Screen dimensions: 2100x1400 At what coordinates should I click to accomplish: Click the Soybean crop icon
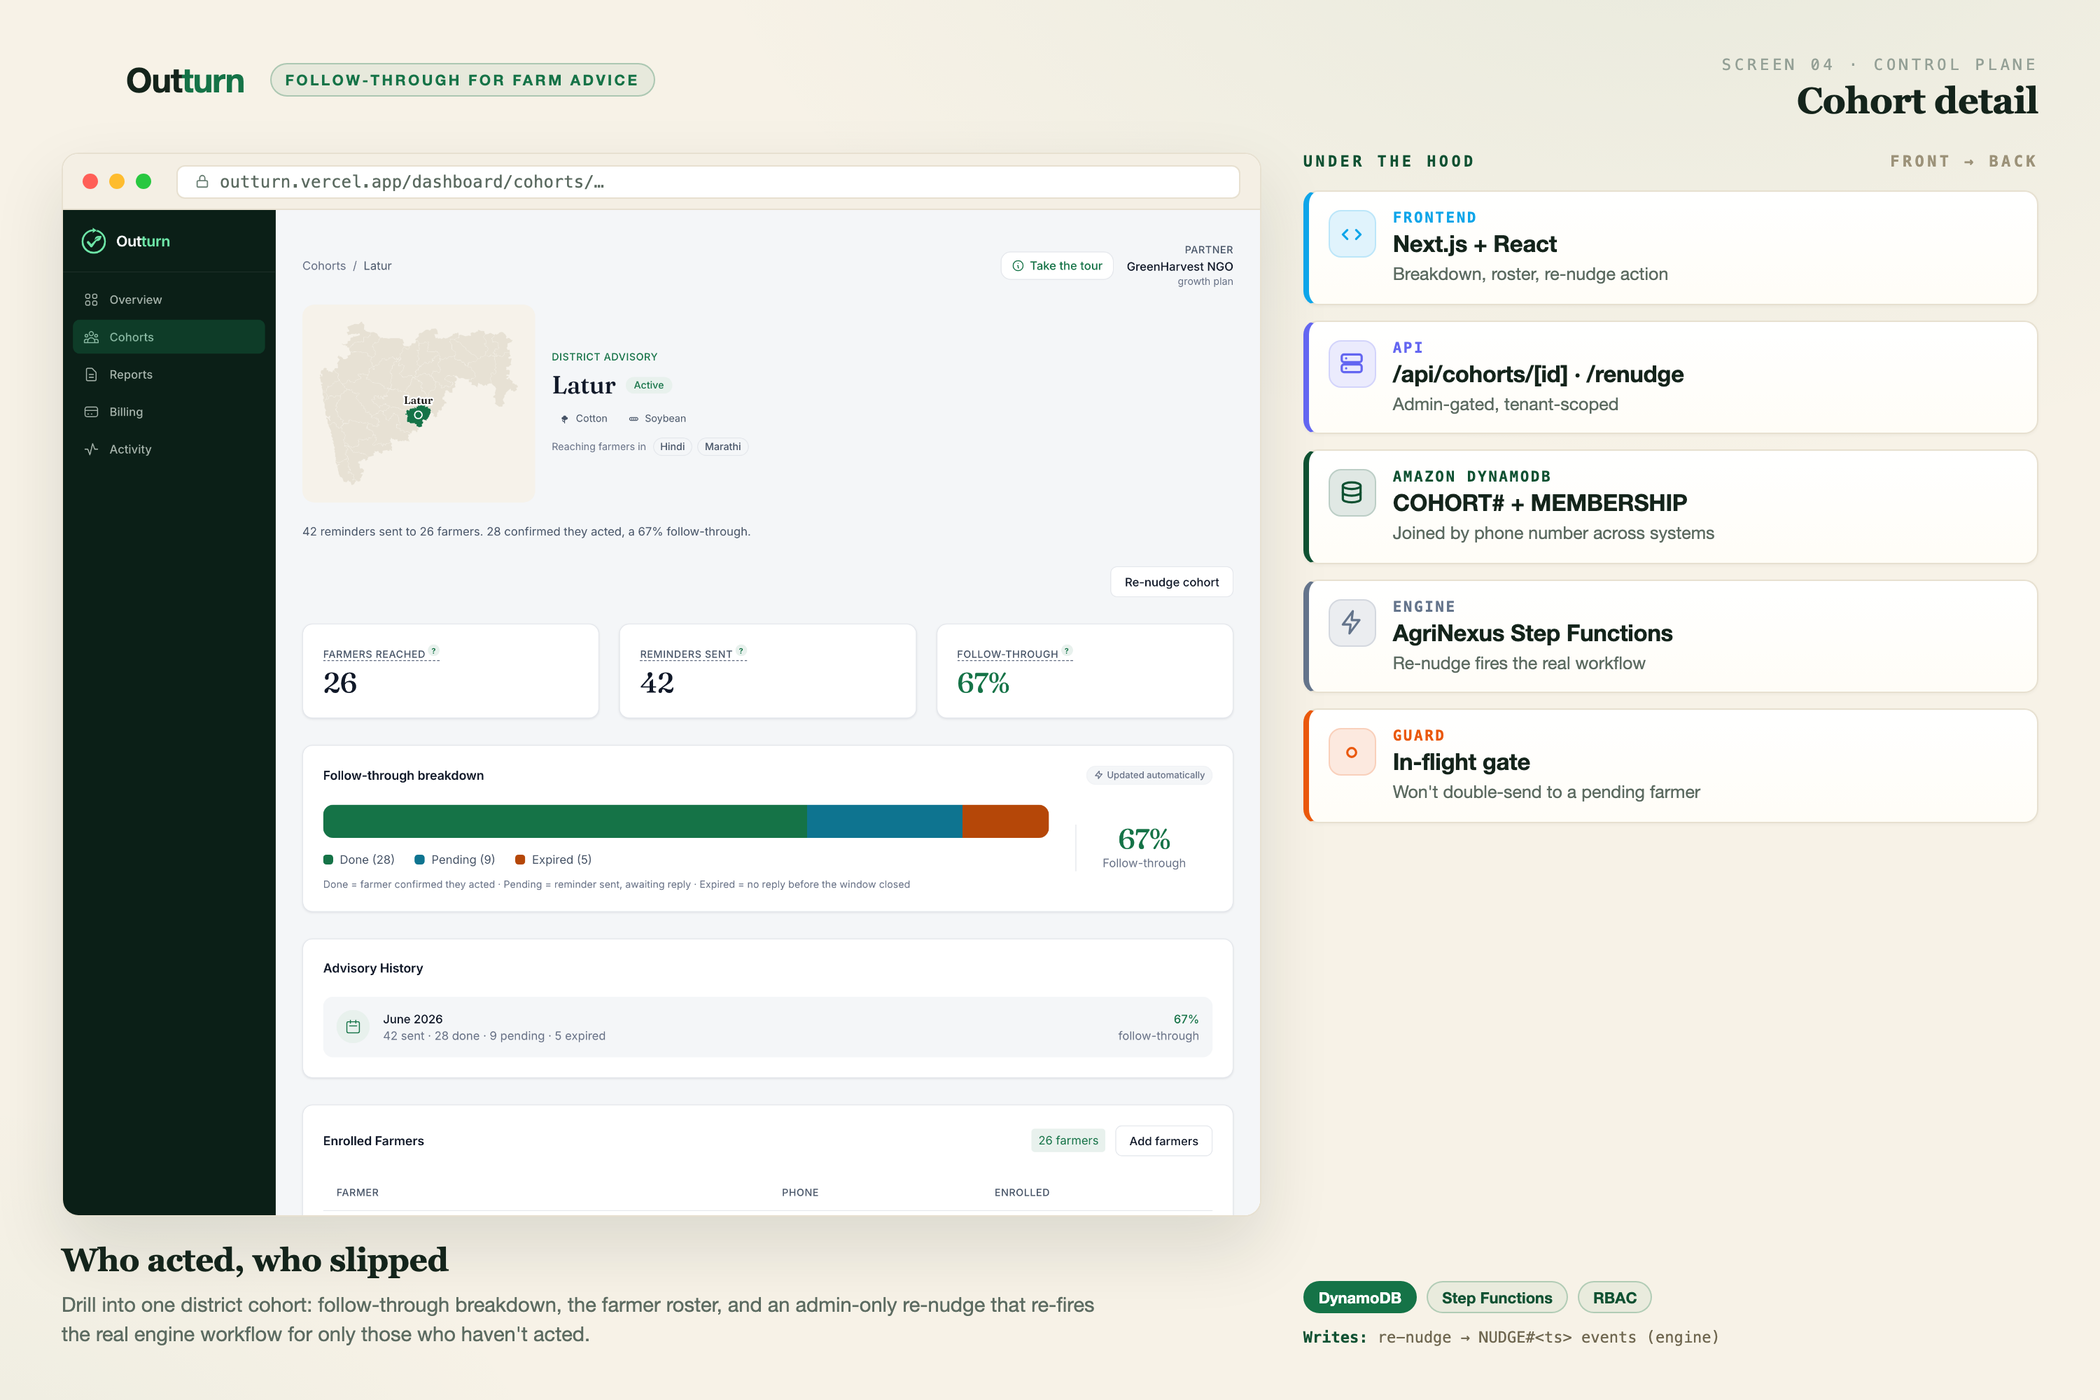click(x=633, y=419)
